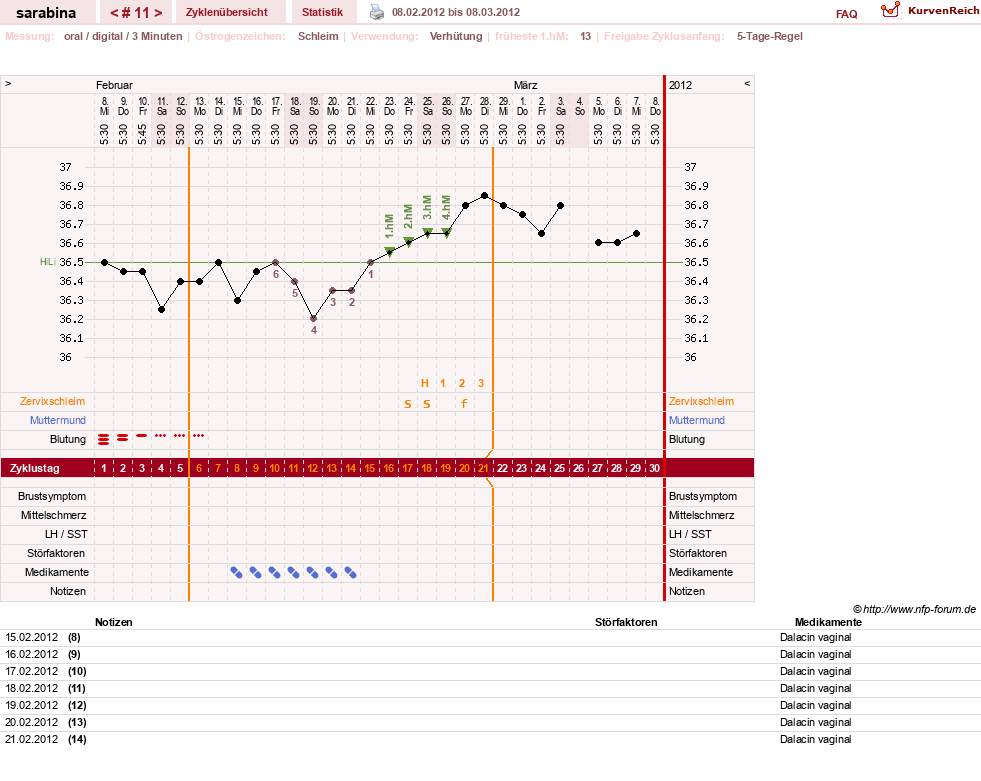The width and height of the screenshot is (981, 781).
Task: Click medication pill icon on cycle day 13
Action: coord(332,572)
